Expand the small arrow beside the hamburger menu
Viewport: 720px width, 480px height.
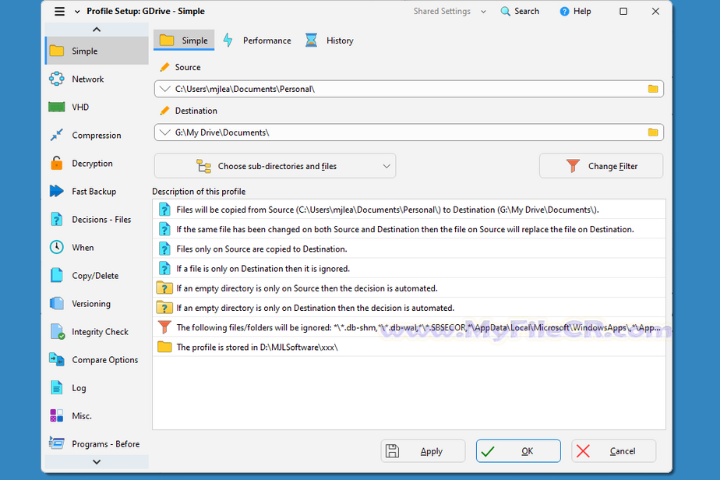[77, 11]
